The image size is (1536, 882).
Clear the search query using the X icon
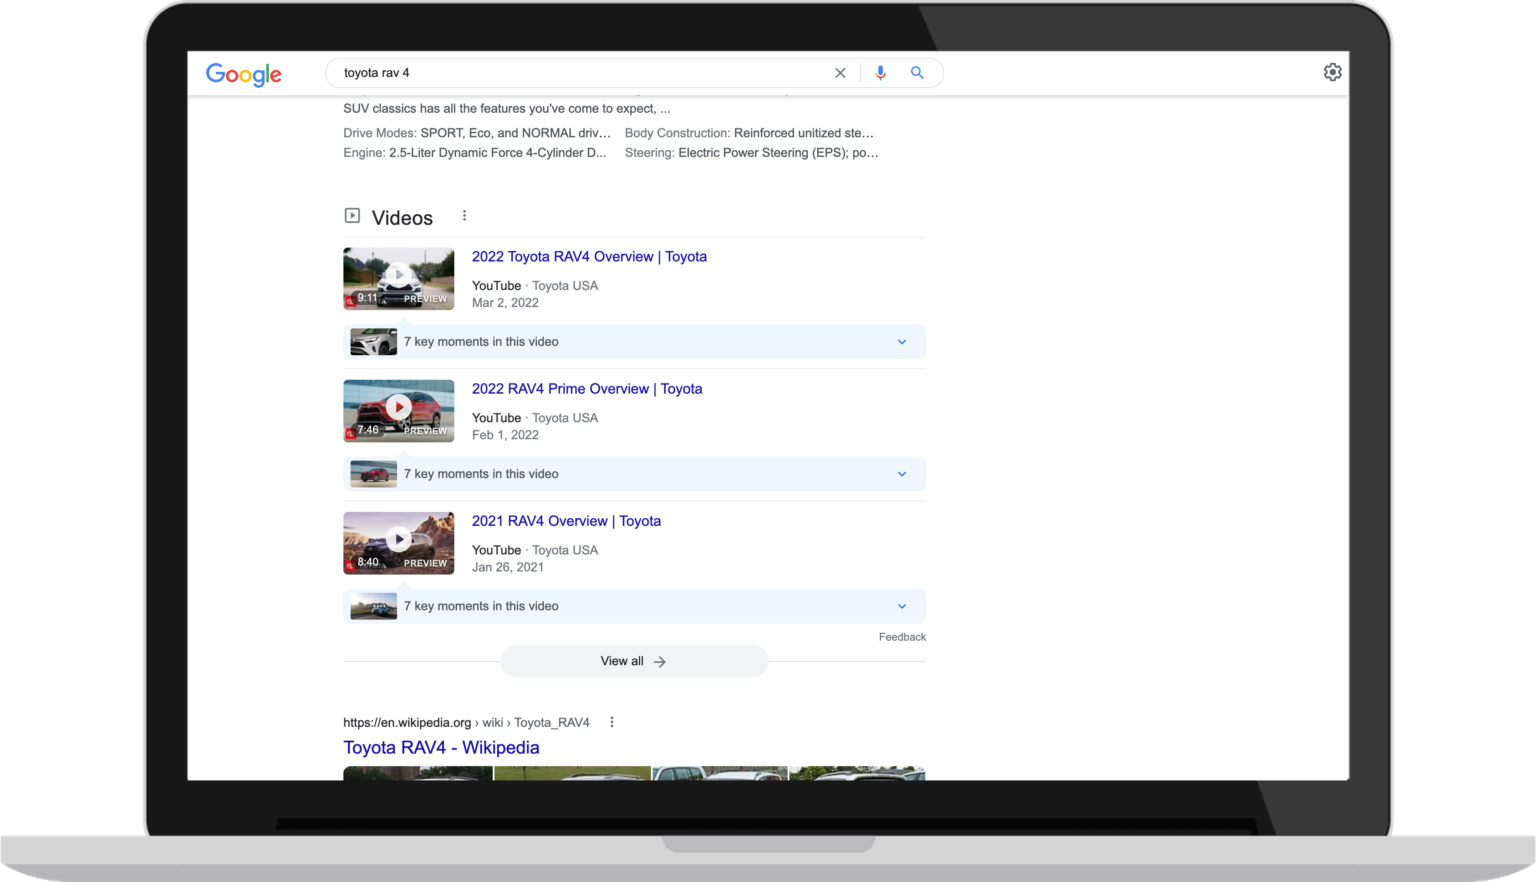(x=840, y=72)
